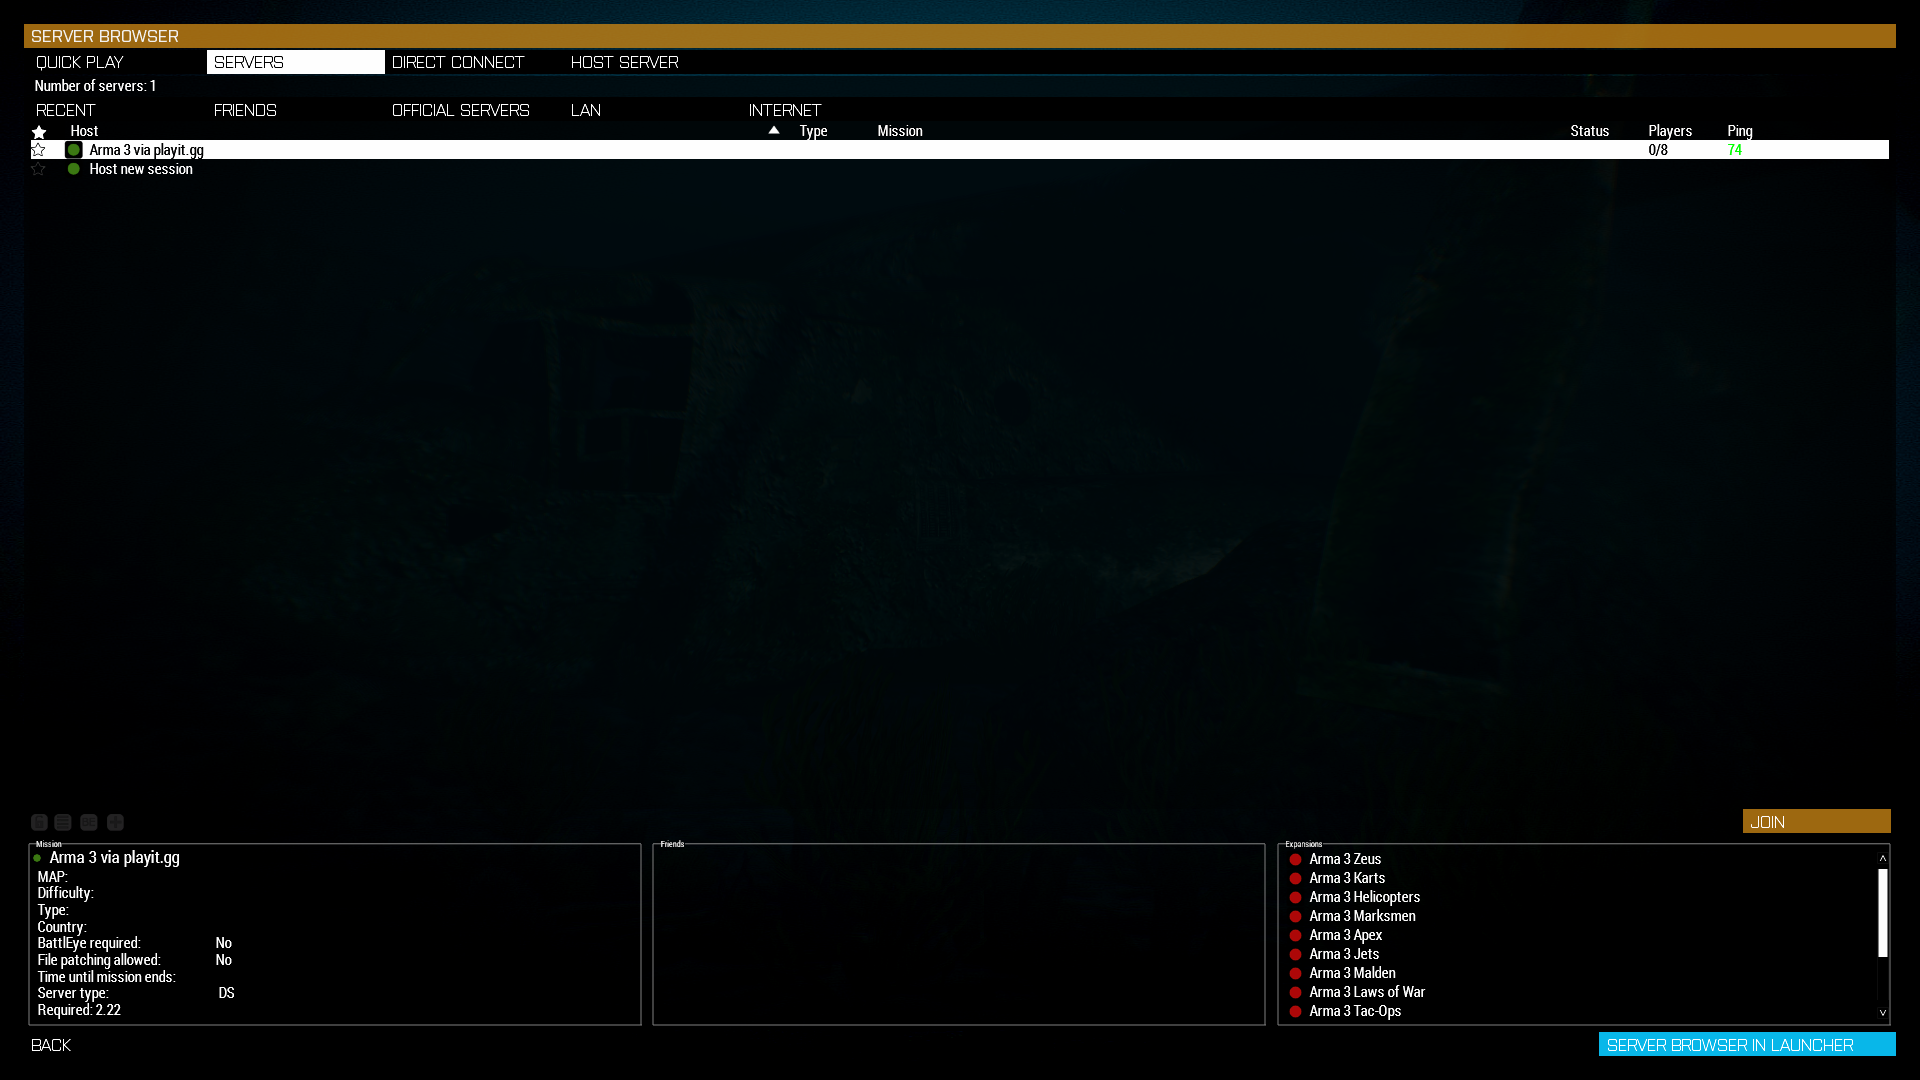
Task: Toggle favorite star beside Host new session
Action: pyautogui.click(x=38, y=169)
